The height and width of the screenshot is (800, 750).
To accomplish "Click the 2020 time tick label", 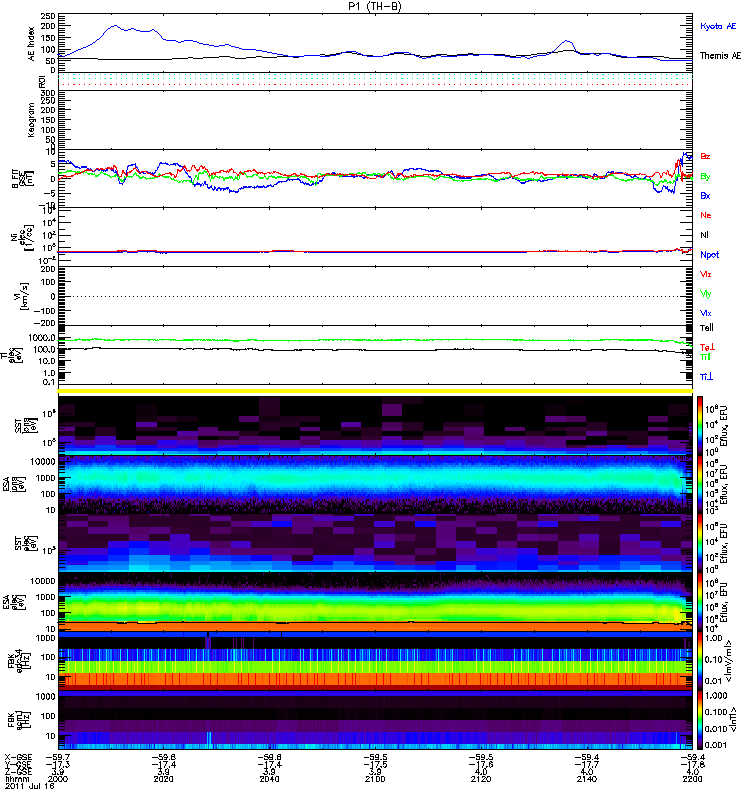I will tap(163, 779).
